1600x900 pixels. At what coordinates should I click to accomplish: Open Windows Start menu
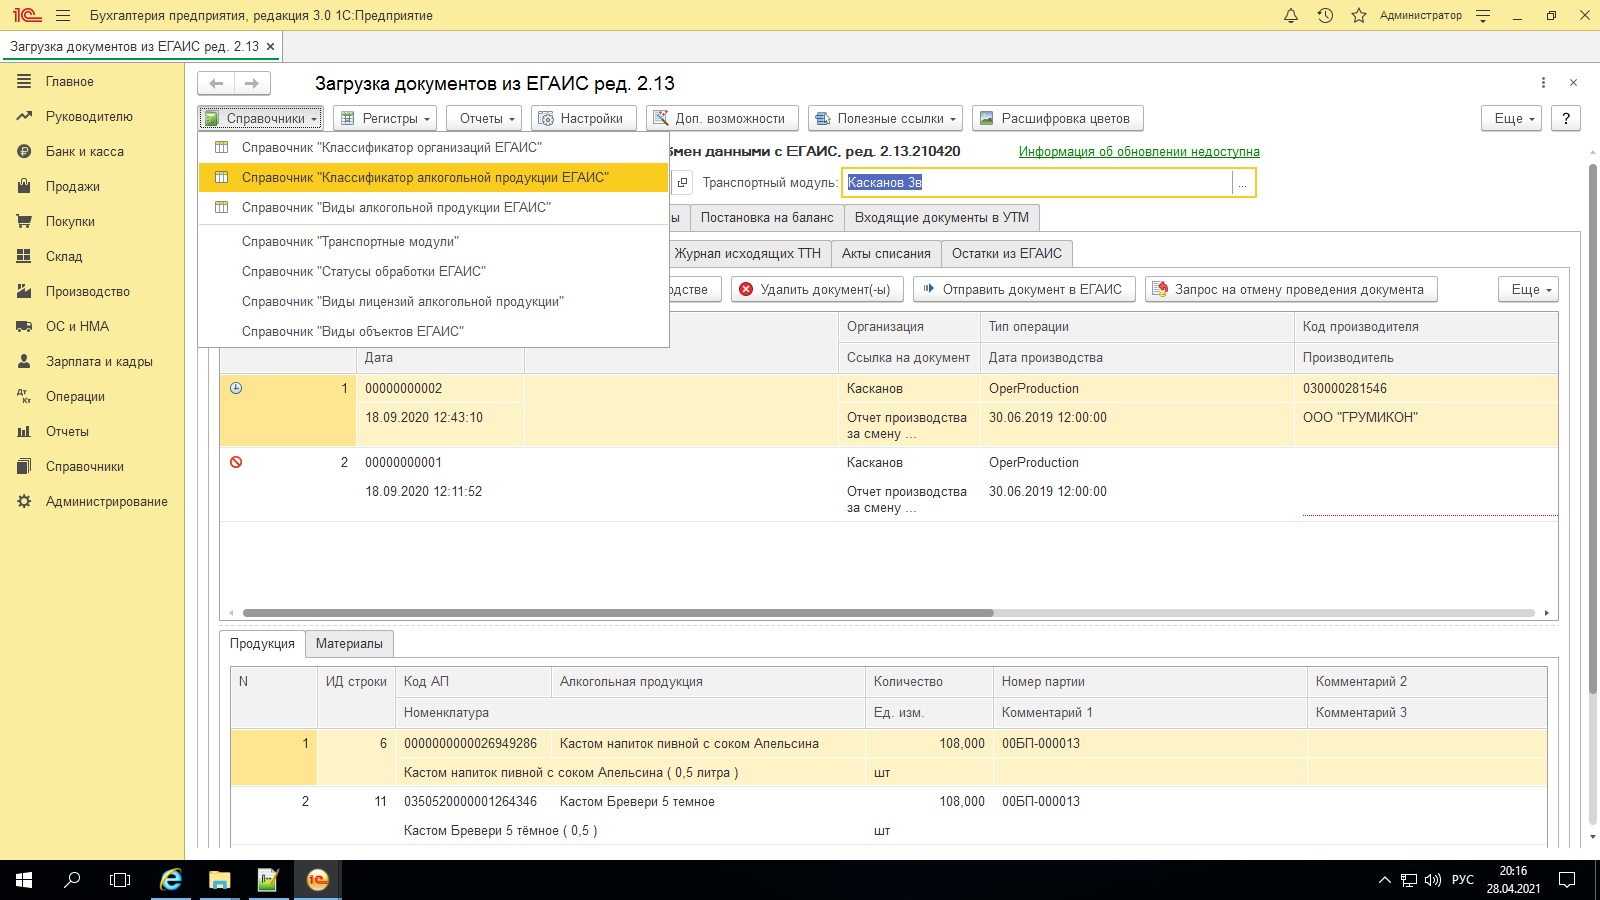coord(24,880)
